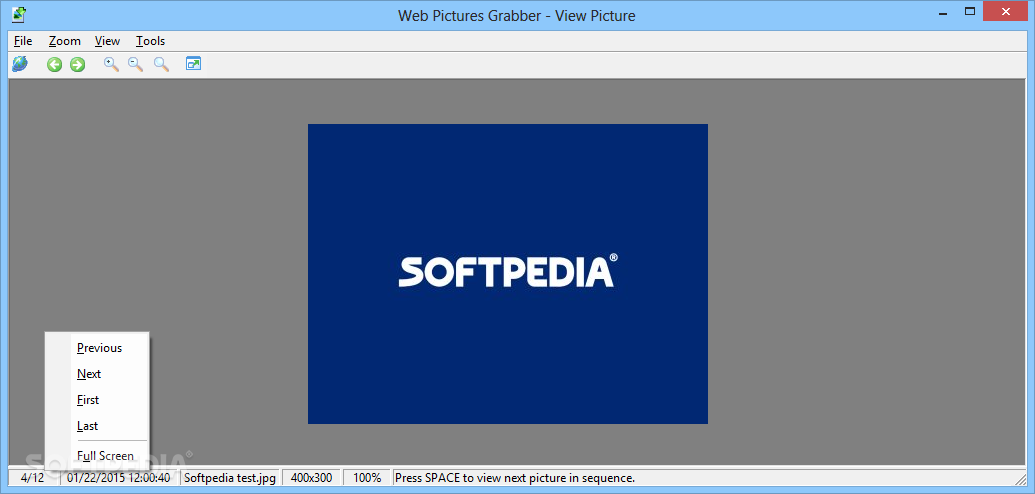
Task: Click the application icon in the title bar
Action: point(19,14)
